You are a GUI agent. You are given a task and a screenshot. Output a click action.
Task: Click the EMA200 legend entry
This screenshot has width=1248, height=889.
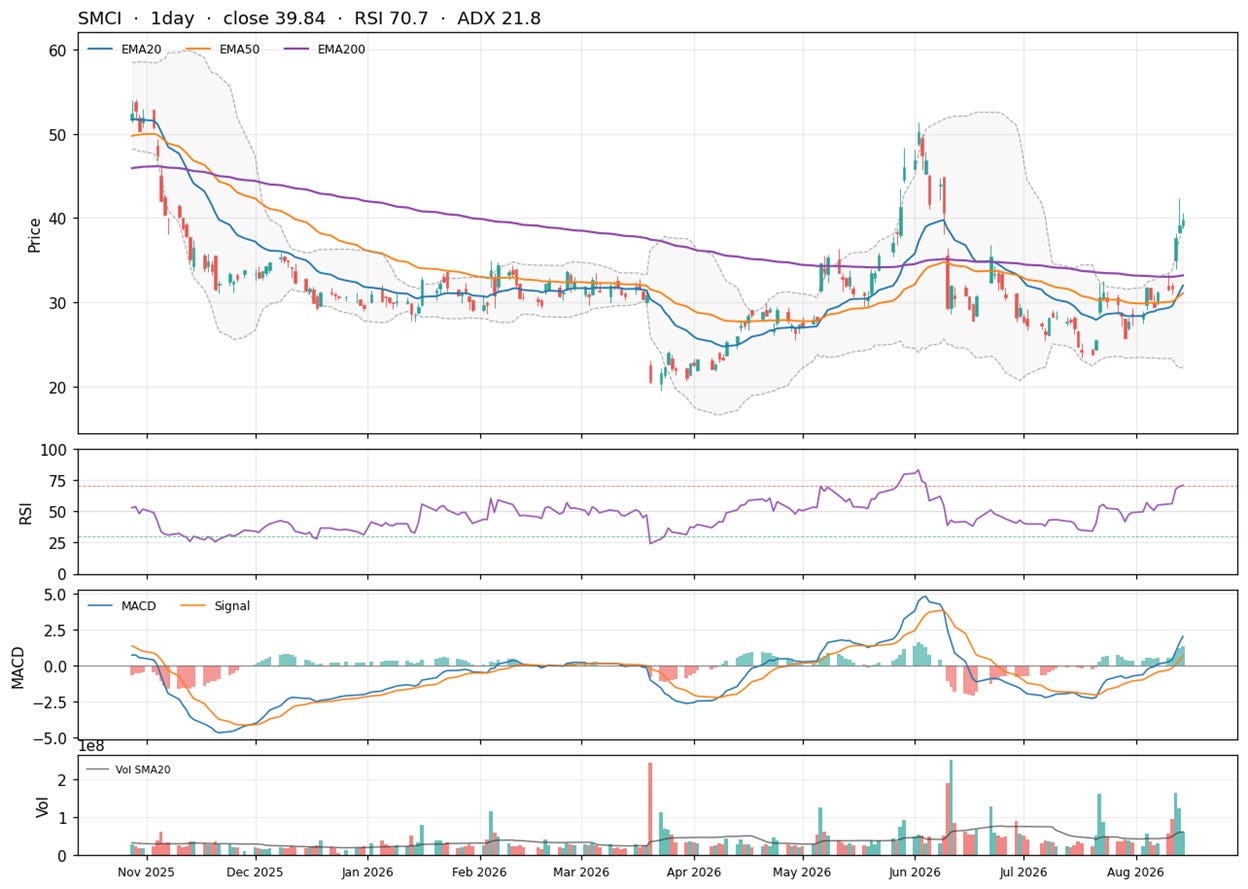point(324,48)
